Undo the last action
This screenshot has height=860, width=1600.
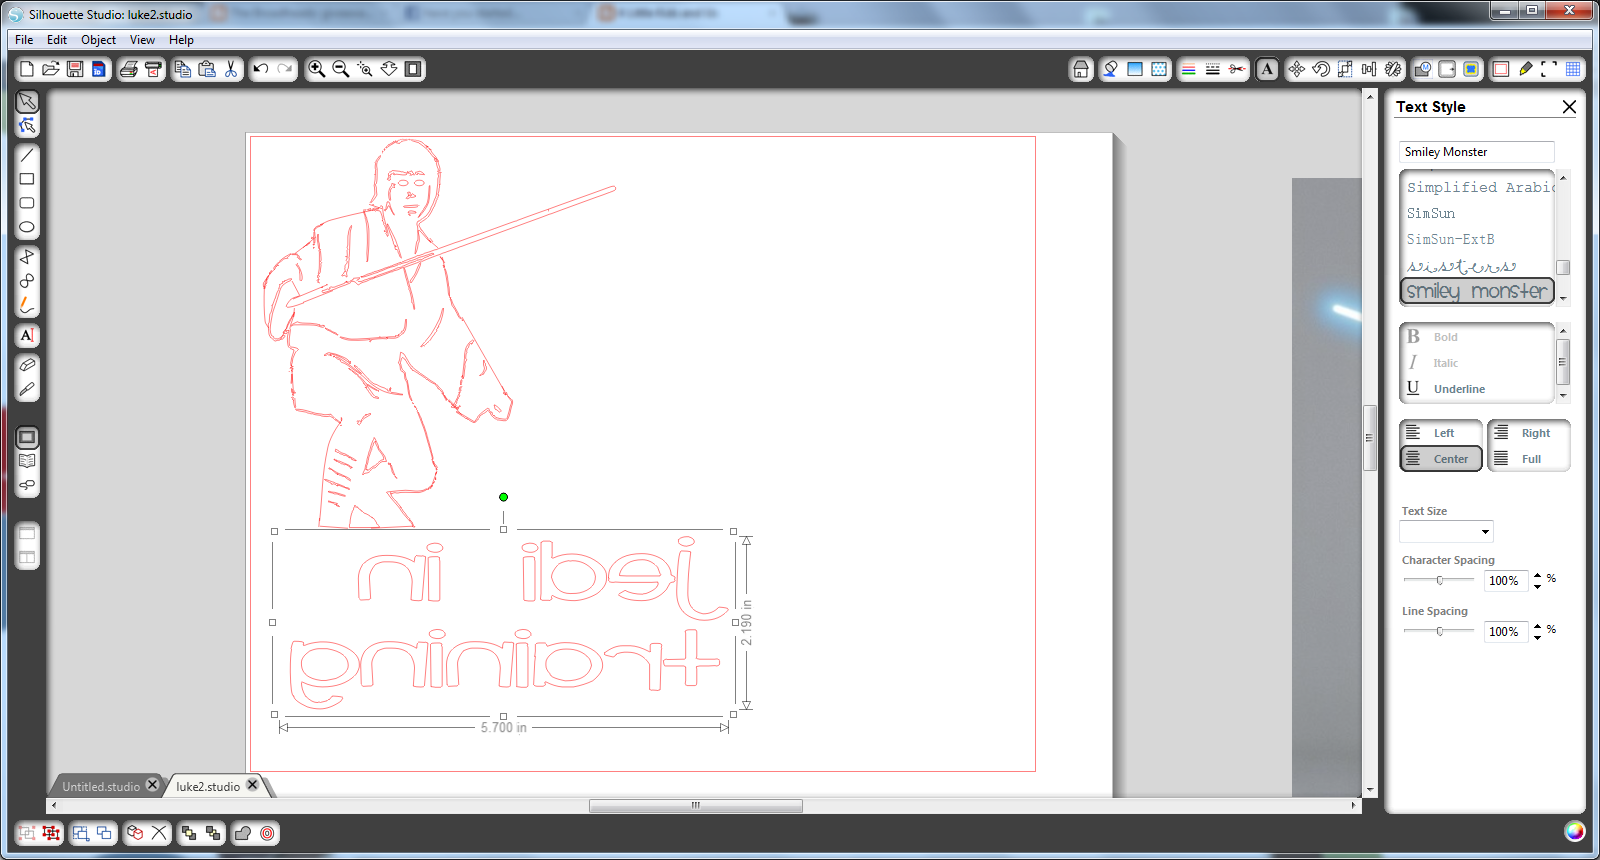(261, 69)
